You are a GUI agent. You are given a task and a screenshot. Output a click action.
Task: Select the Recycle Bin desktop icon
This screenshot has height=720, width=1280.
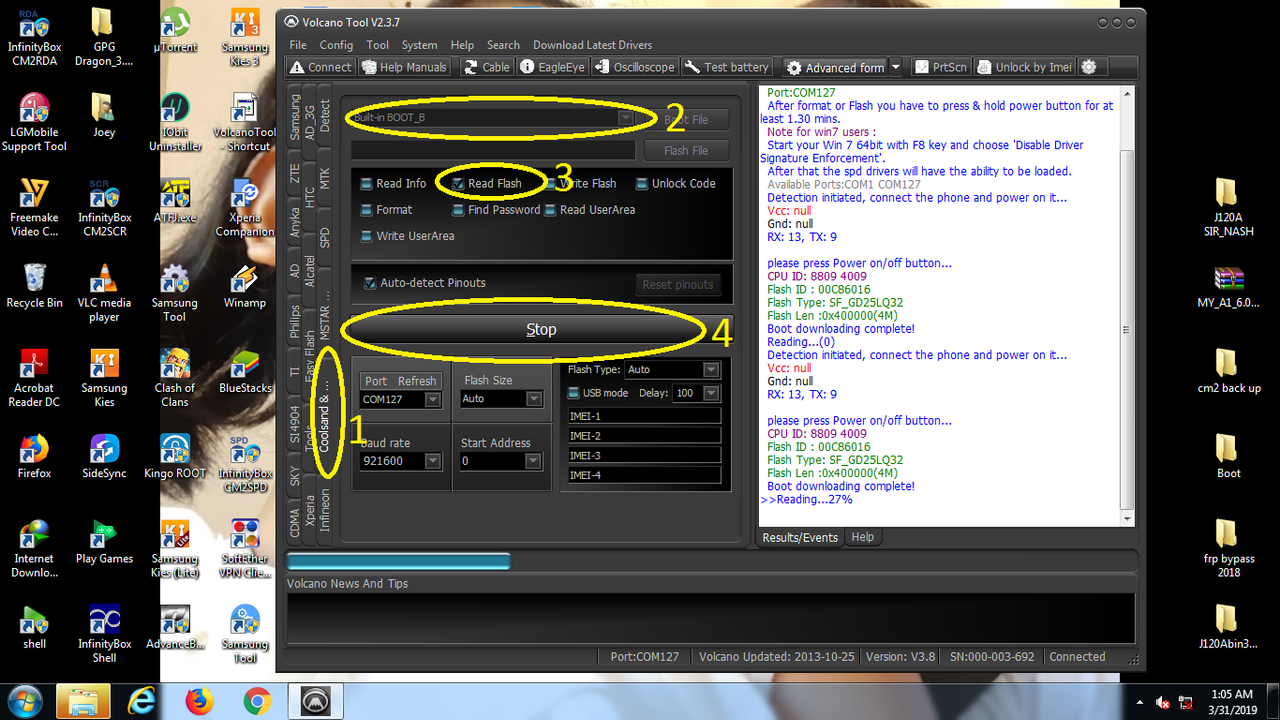pyautogui.click(x=34, y=286)
